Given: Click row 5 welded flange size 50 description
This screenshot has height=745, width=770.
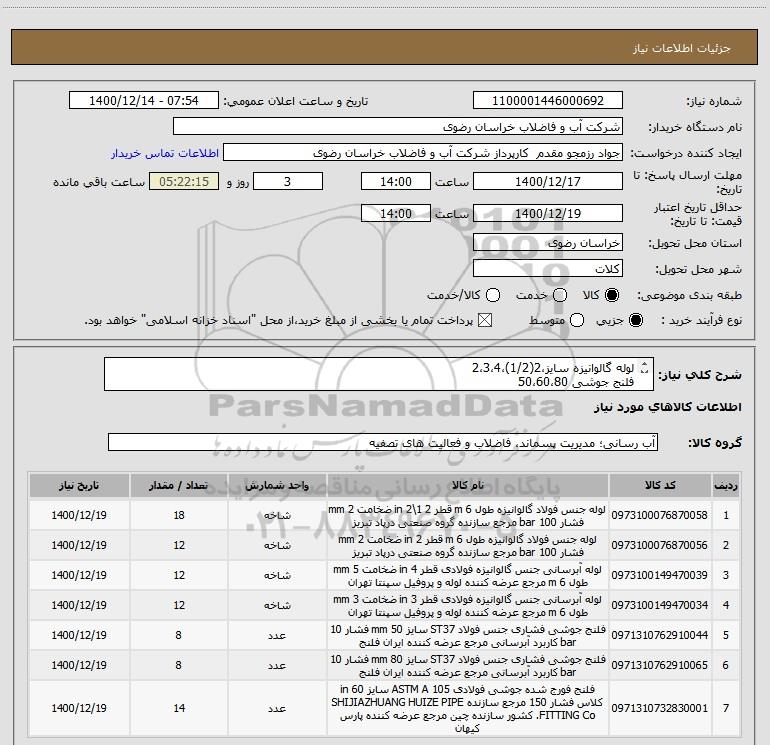Looking at the screenshot, I should click(468, 635).
